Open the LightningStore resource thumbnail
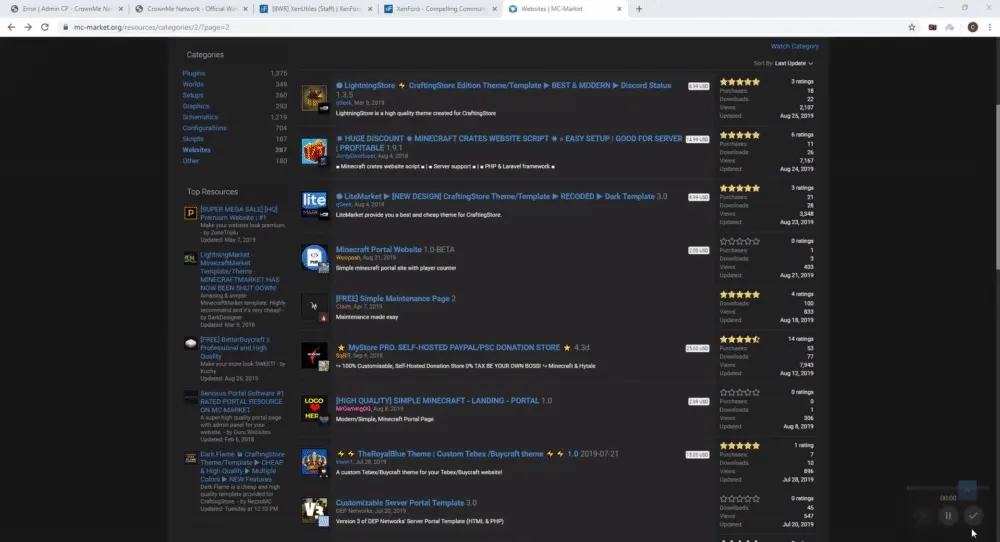Screen dimensions: 1000x542 pyautogui.click(x=314, y=98)
